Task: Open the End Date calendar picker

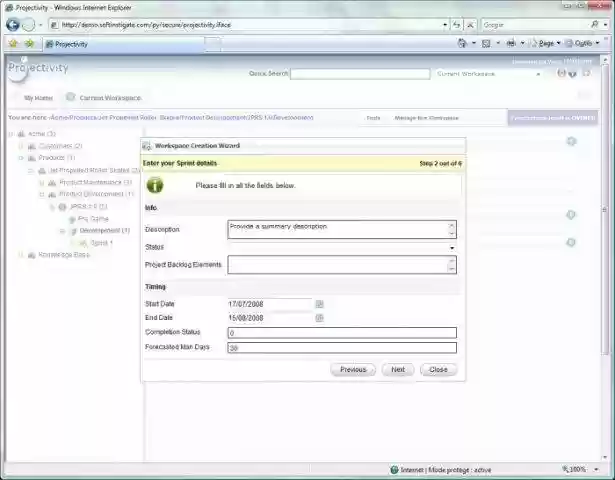Action: (319, 318)
